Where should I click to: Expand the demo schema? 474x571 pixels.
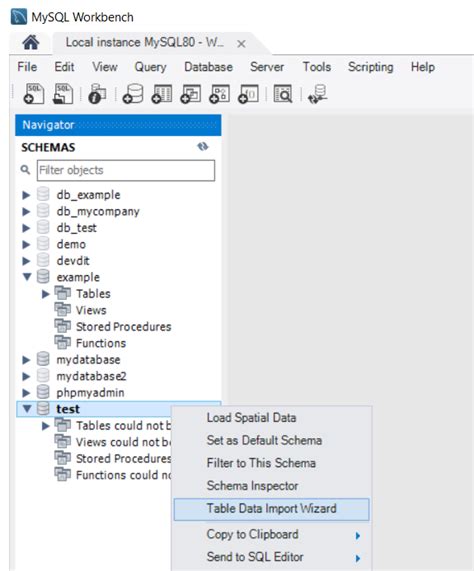click(26, 244)
